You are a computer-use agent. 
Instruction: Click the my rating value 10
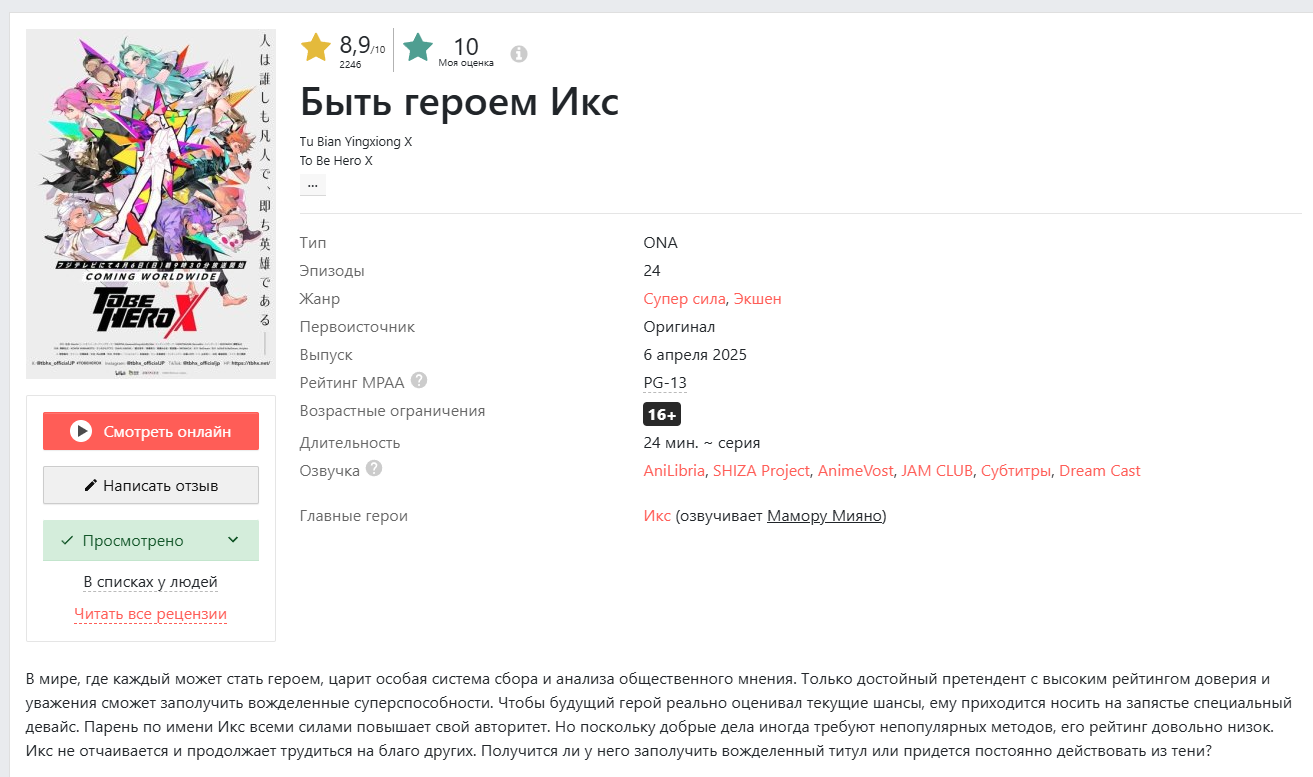tap(466, 46)
